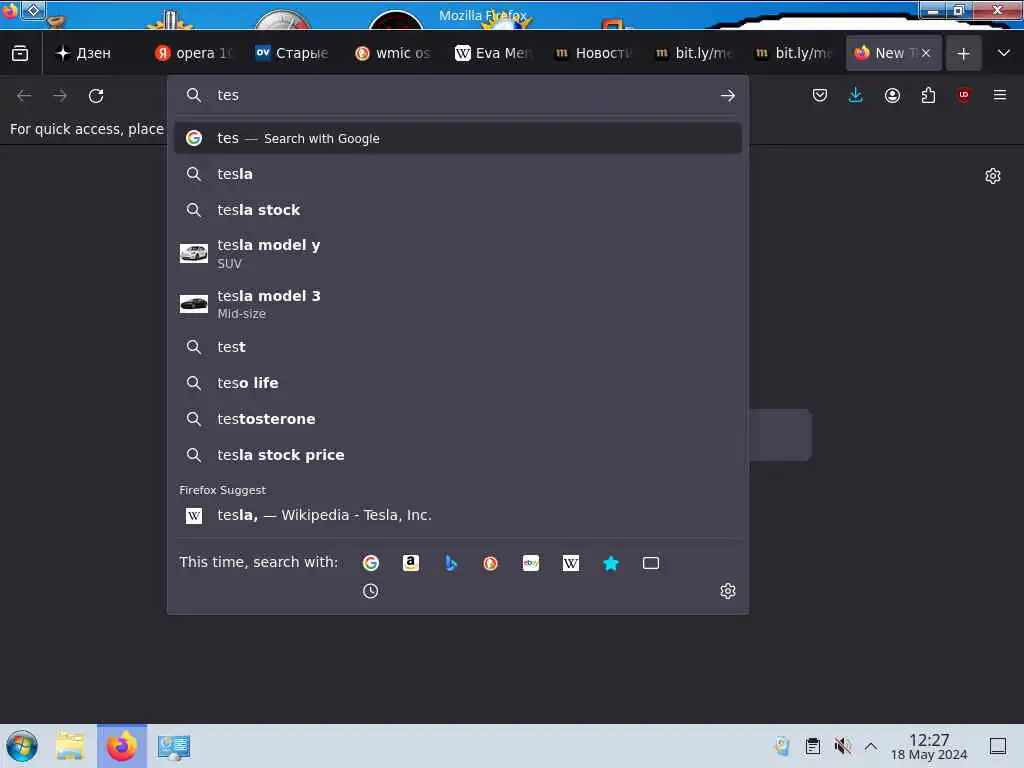This screenshot has width=1024, height=768.
Task: Open the Firefox hamburger menu
Action: 1000,95
